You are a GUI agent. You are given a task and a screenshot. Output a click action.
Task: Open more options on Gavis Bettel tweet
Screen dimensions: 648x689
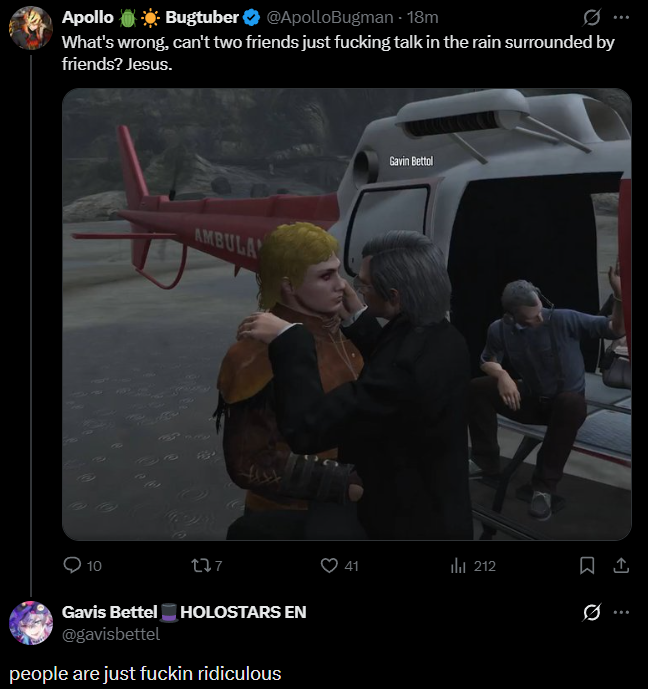(621, 612)
